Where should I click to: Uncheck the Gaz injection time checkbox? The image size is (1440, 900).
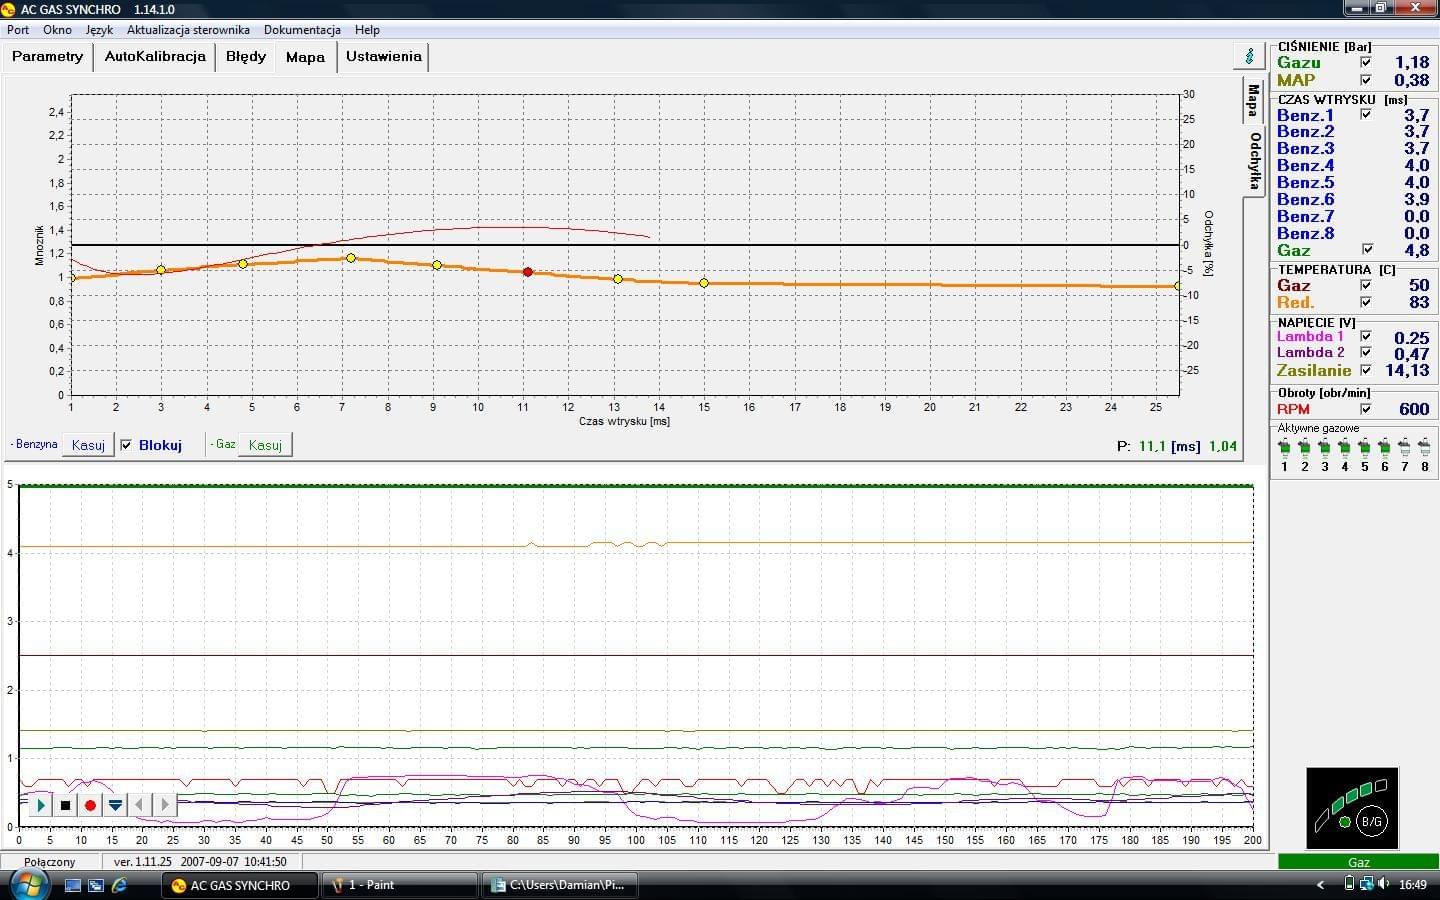point(1367,249)
